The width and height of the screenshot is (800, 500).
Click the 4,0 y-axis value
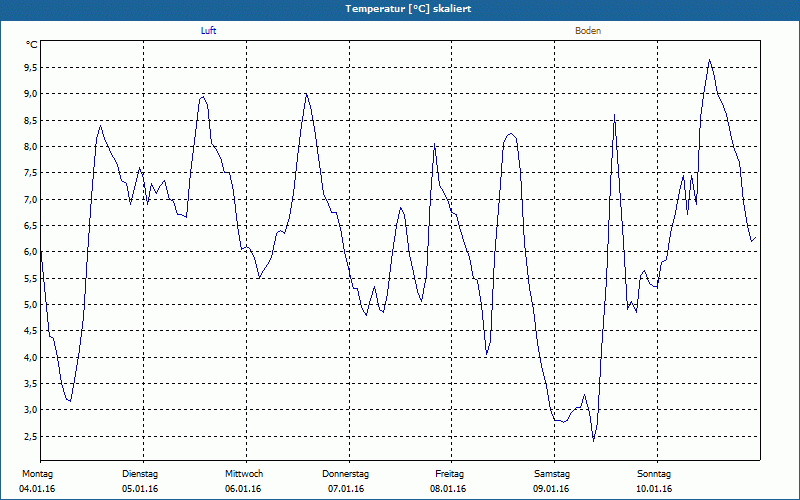(32, 358)
